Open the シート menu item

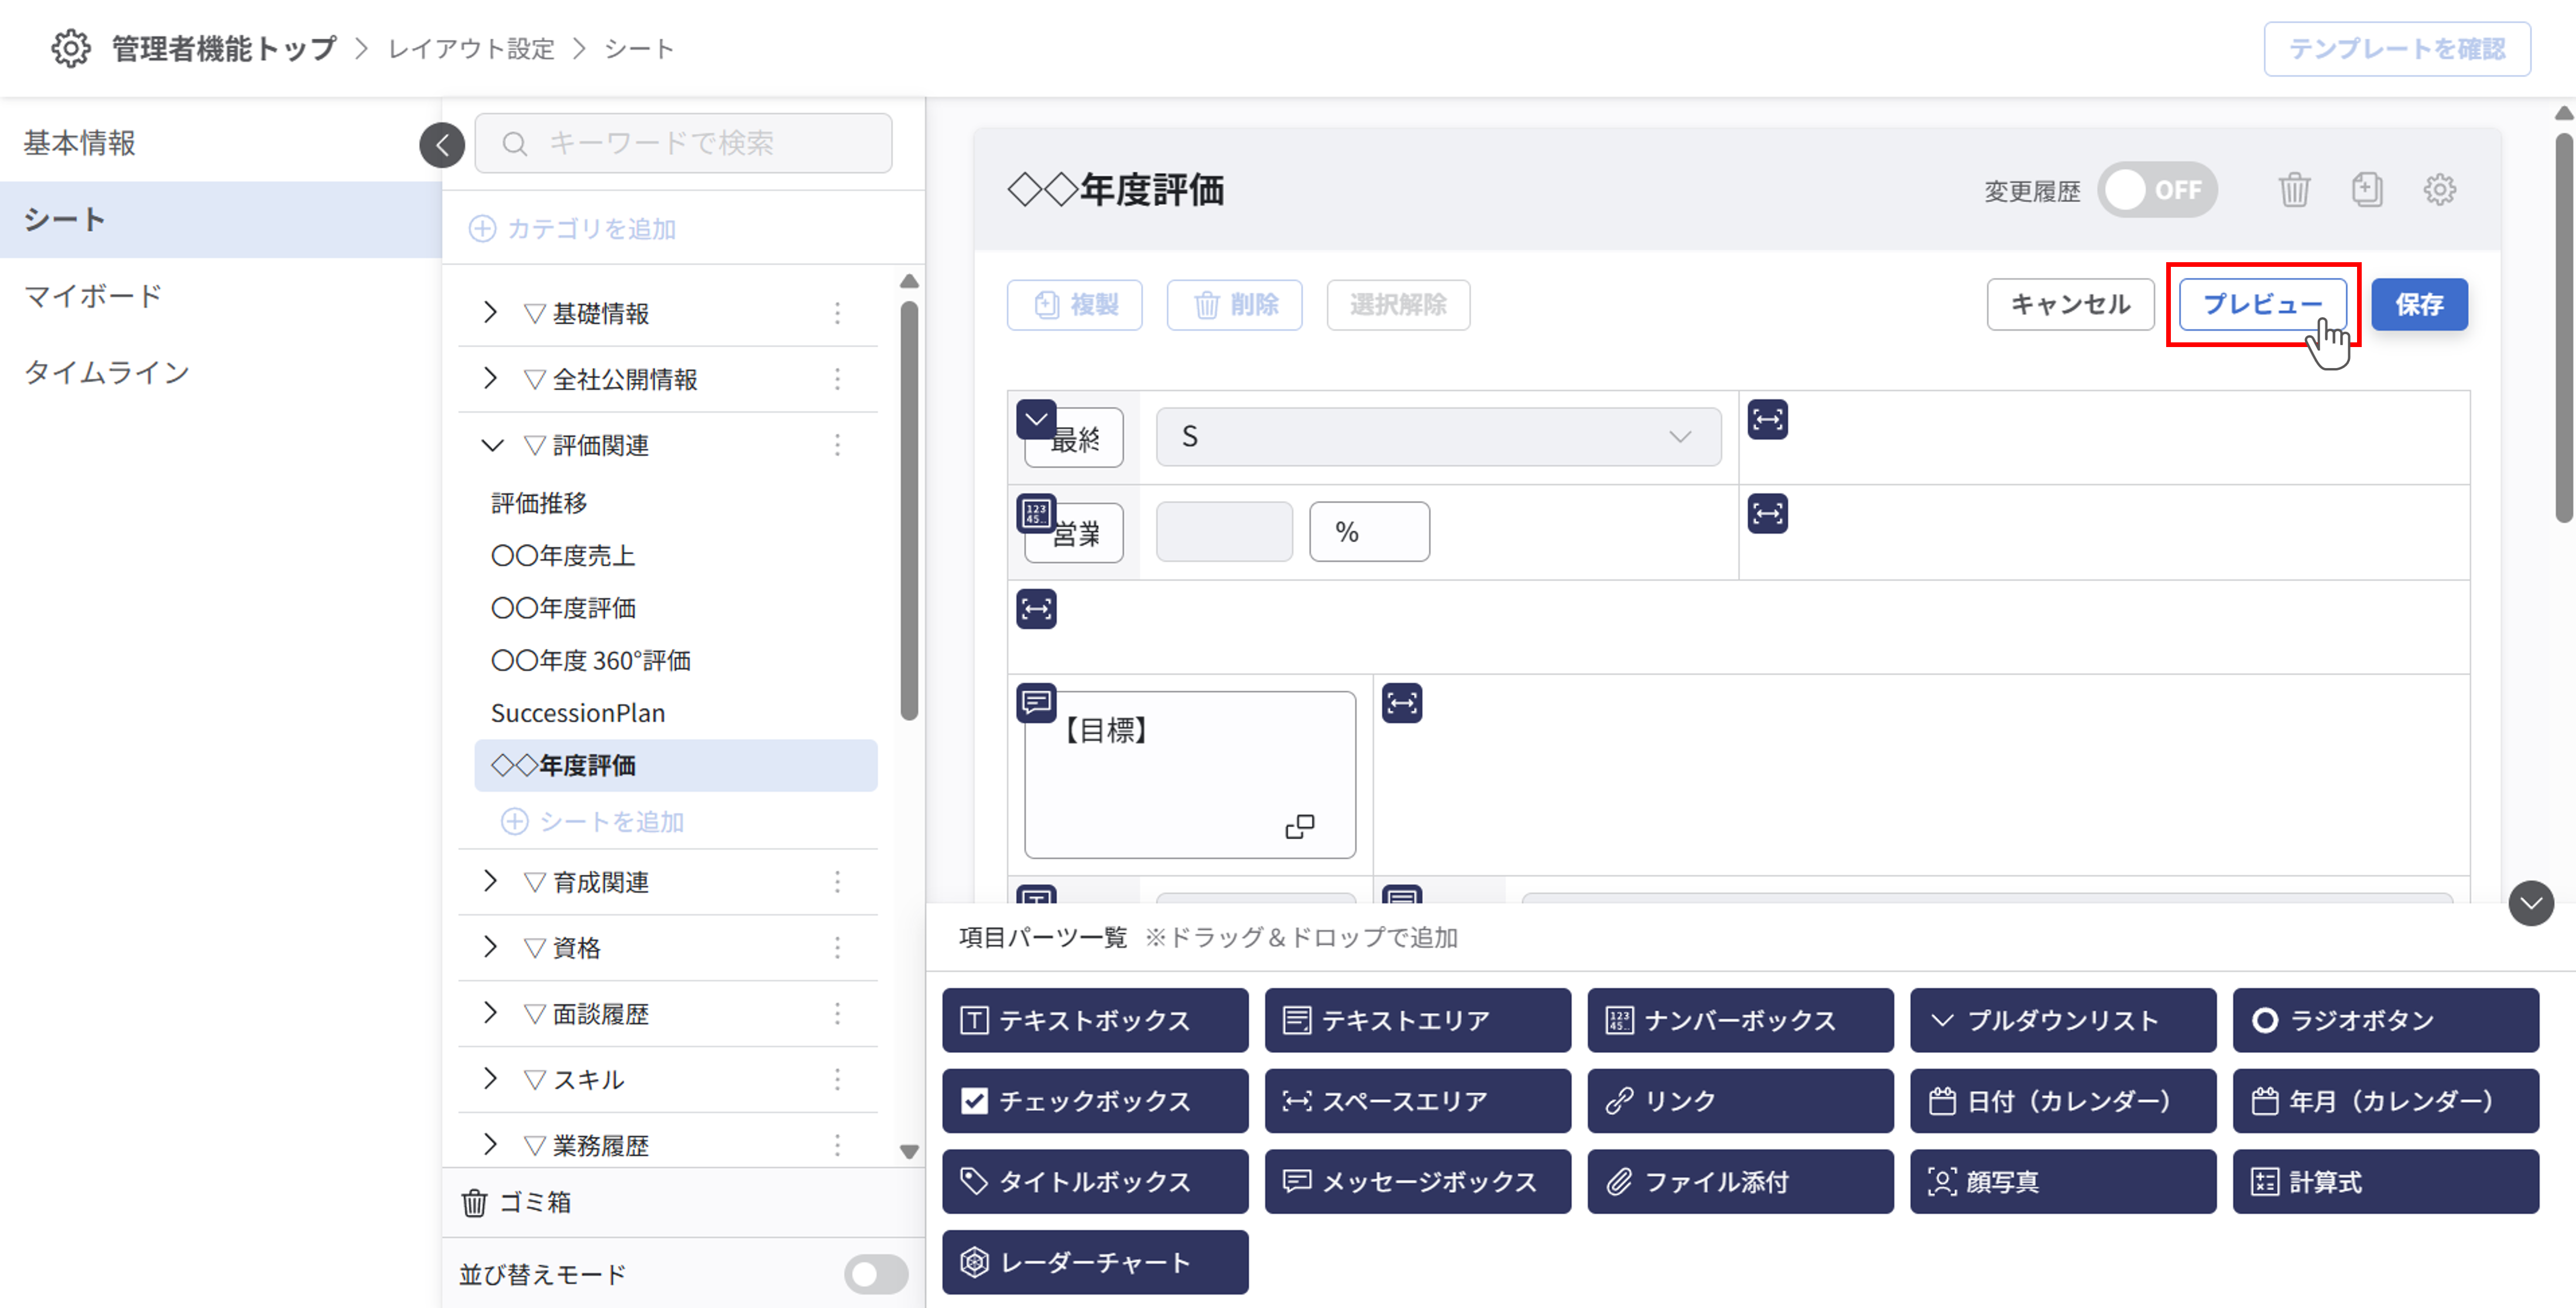pos(220,219)
